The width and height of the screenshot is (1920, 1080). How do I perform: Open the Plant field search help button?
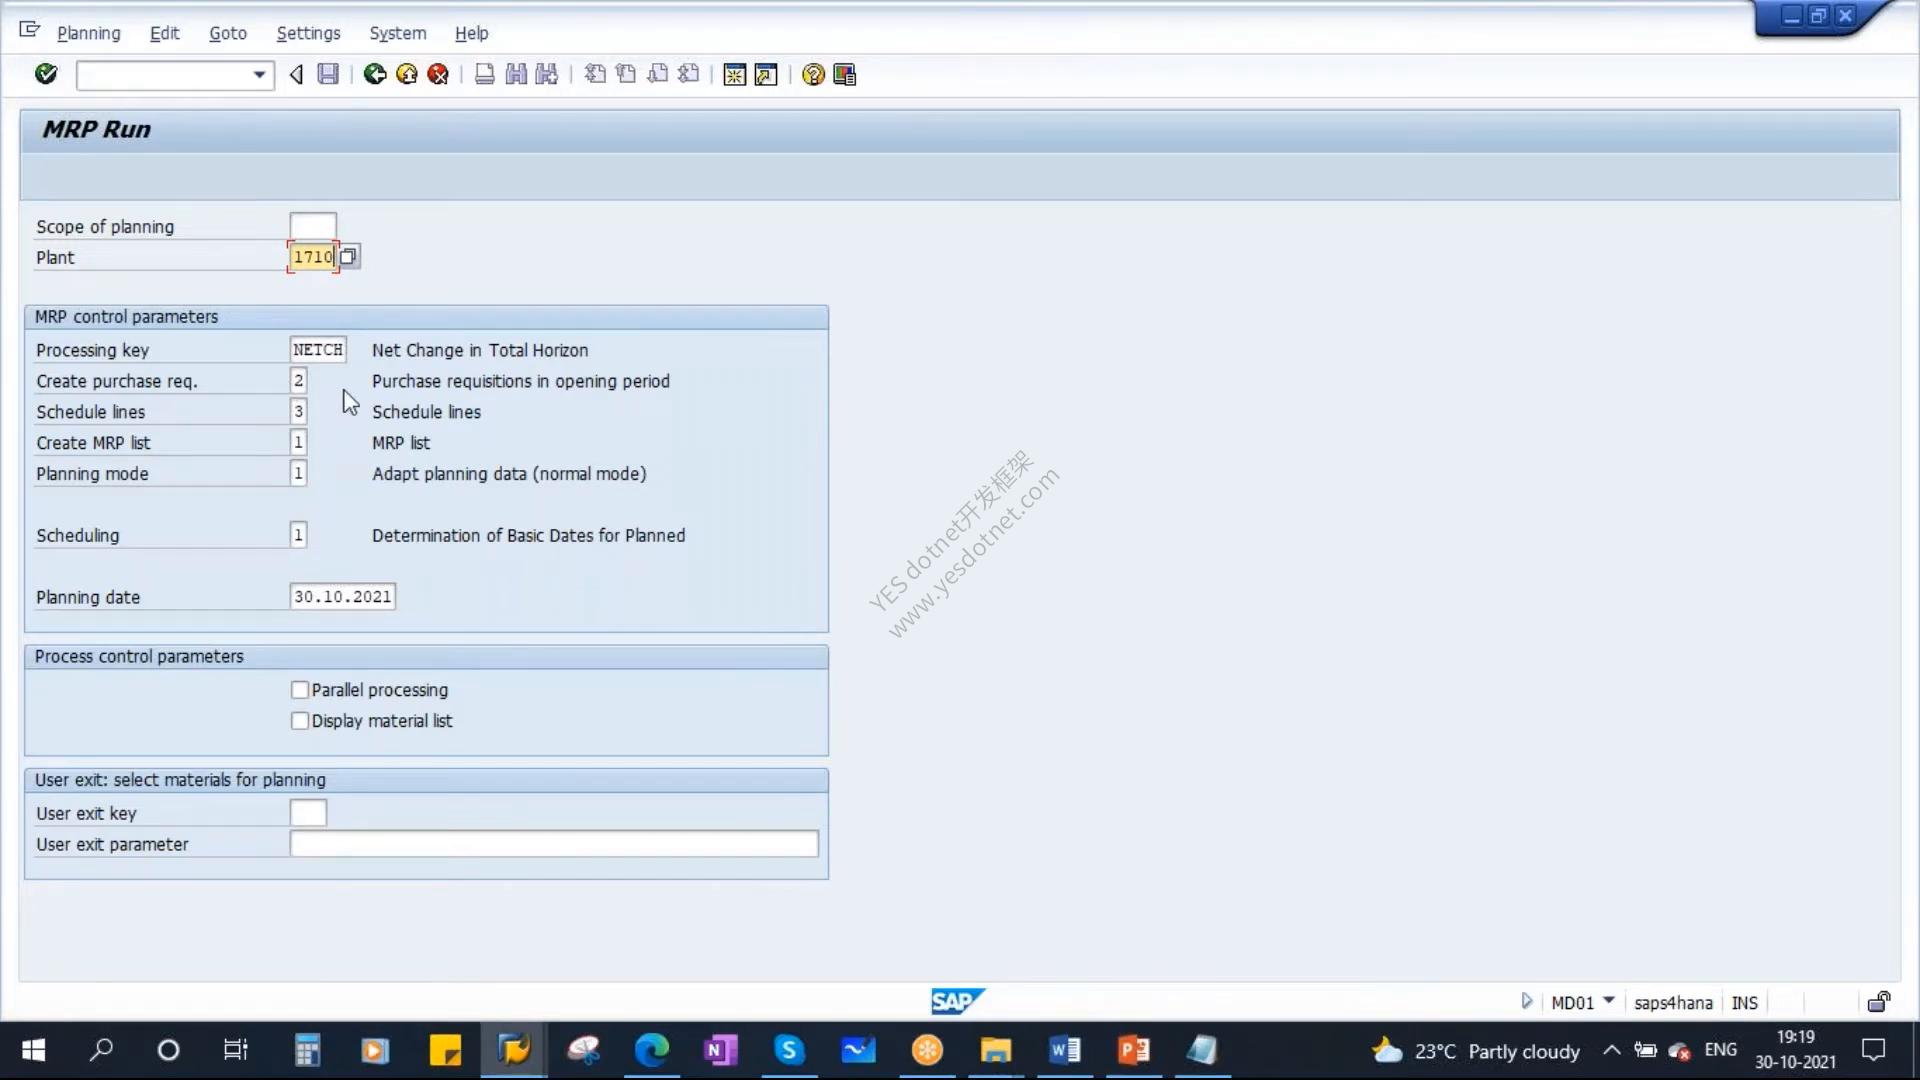click(x=348, y=257)
